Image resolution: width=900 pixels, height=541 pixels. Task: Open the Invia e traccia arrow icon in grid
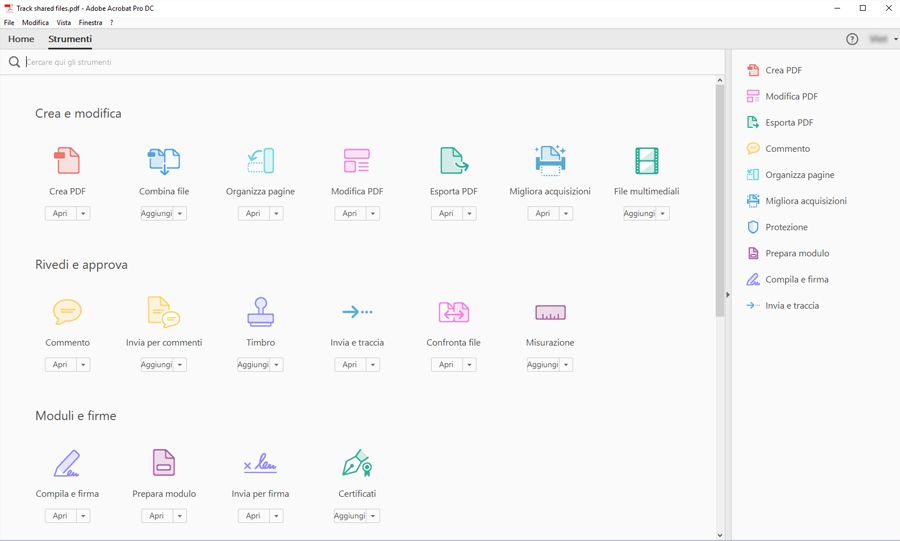click(x=357, y=312)
